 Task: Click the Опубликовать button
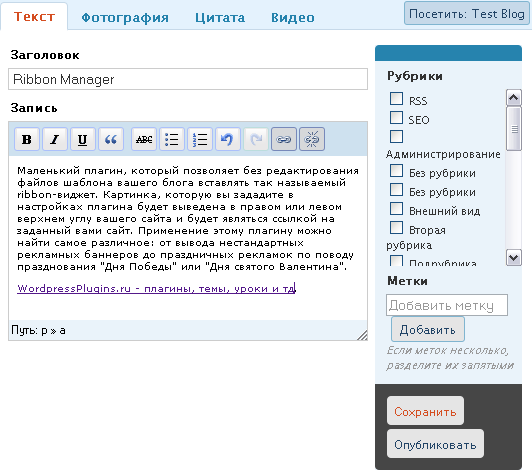tap(435, 444)
